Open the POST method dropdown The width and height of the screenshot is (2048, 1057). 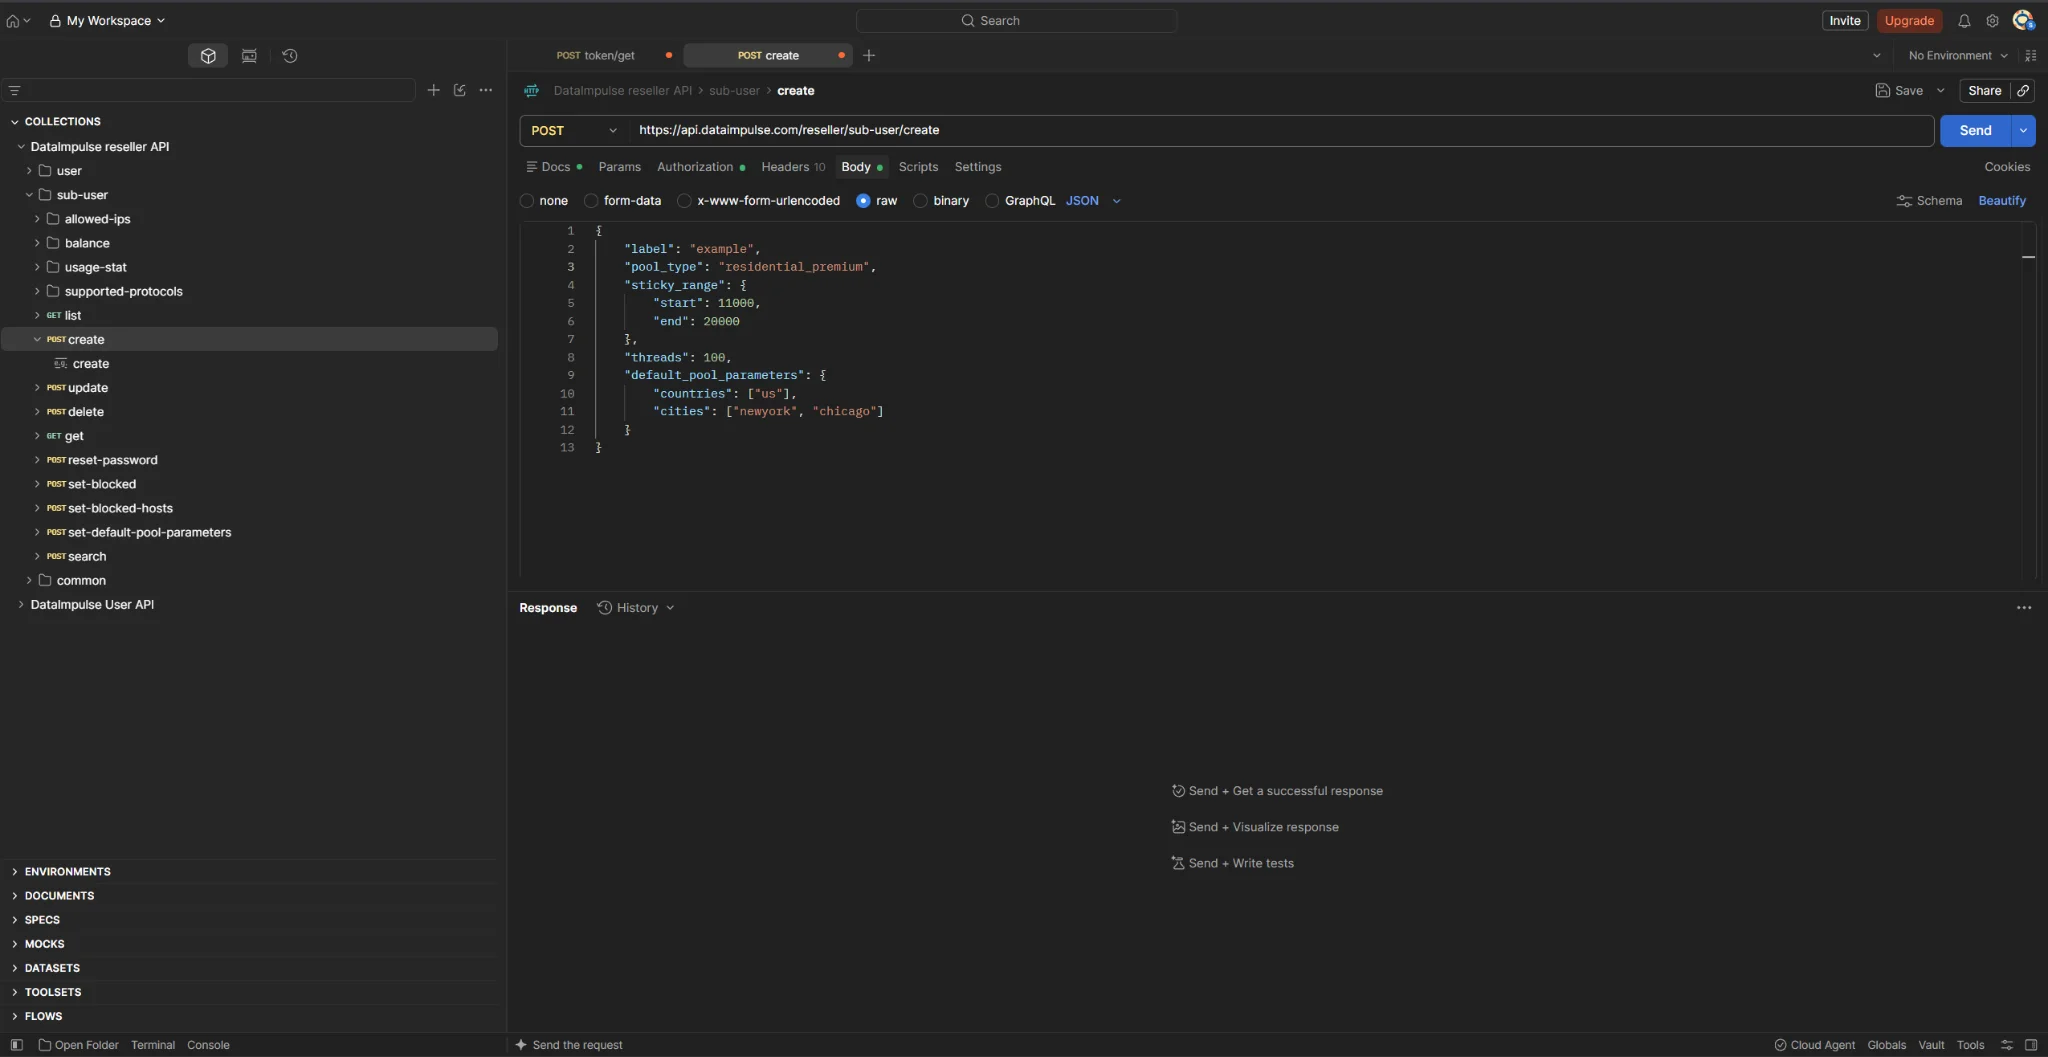click(573, 131)
